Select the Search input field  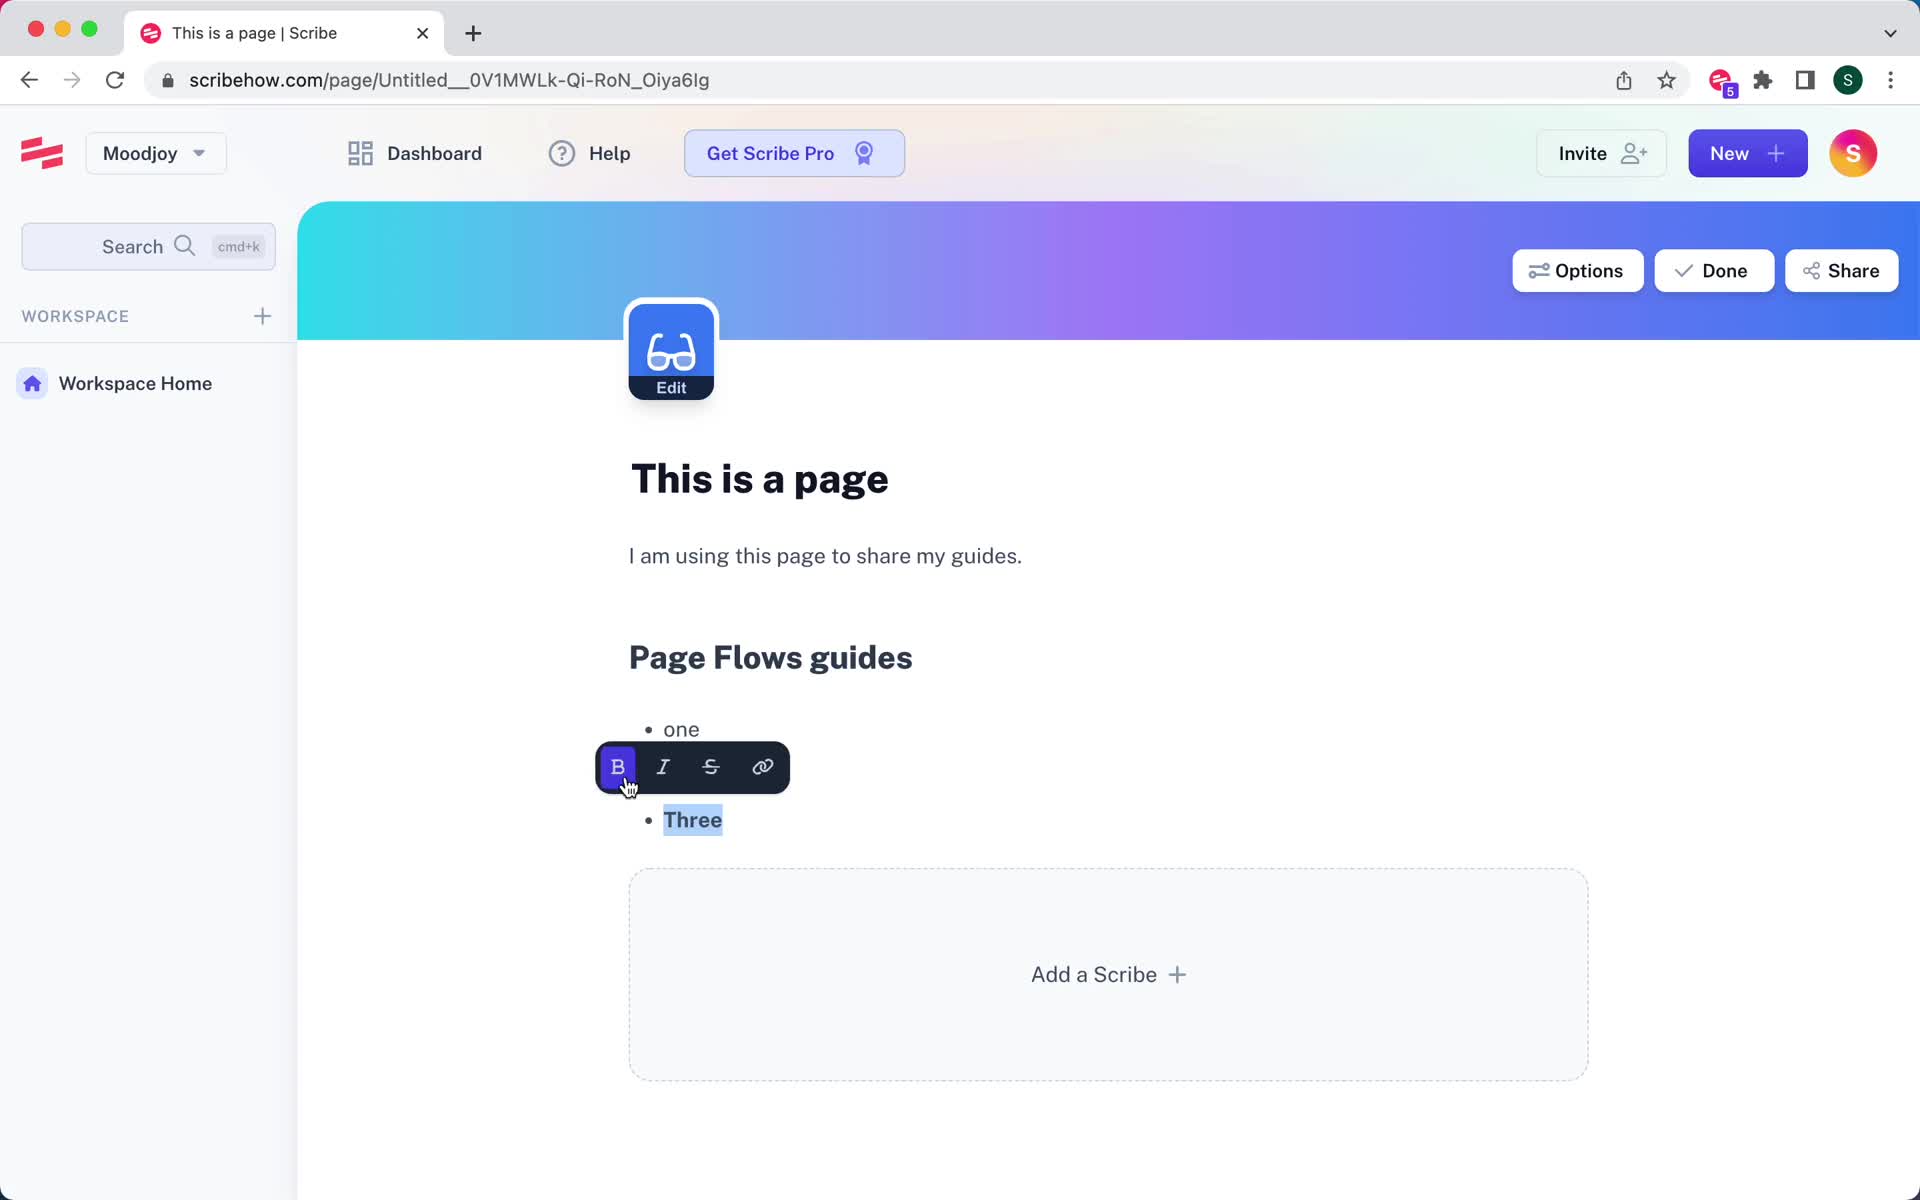[148, 245]
